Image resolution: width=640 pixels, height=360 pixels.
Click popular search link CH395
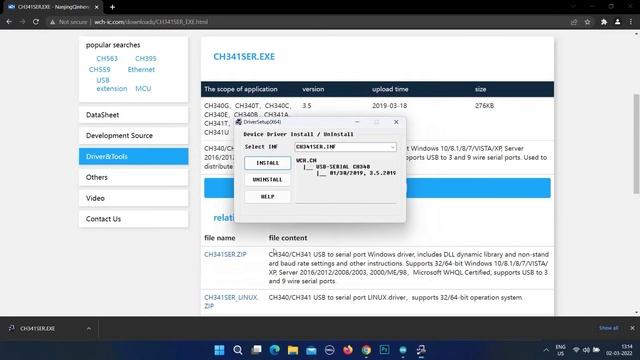pyautogui.click(x=146, y=58)
